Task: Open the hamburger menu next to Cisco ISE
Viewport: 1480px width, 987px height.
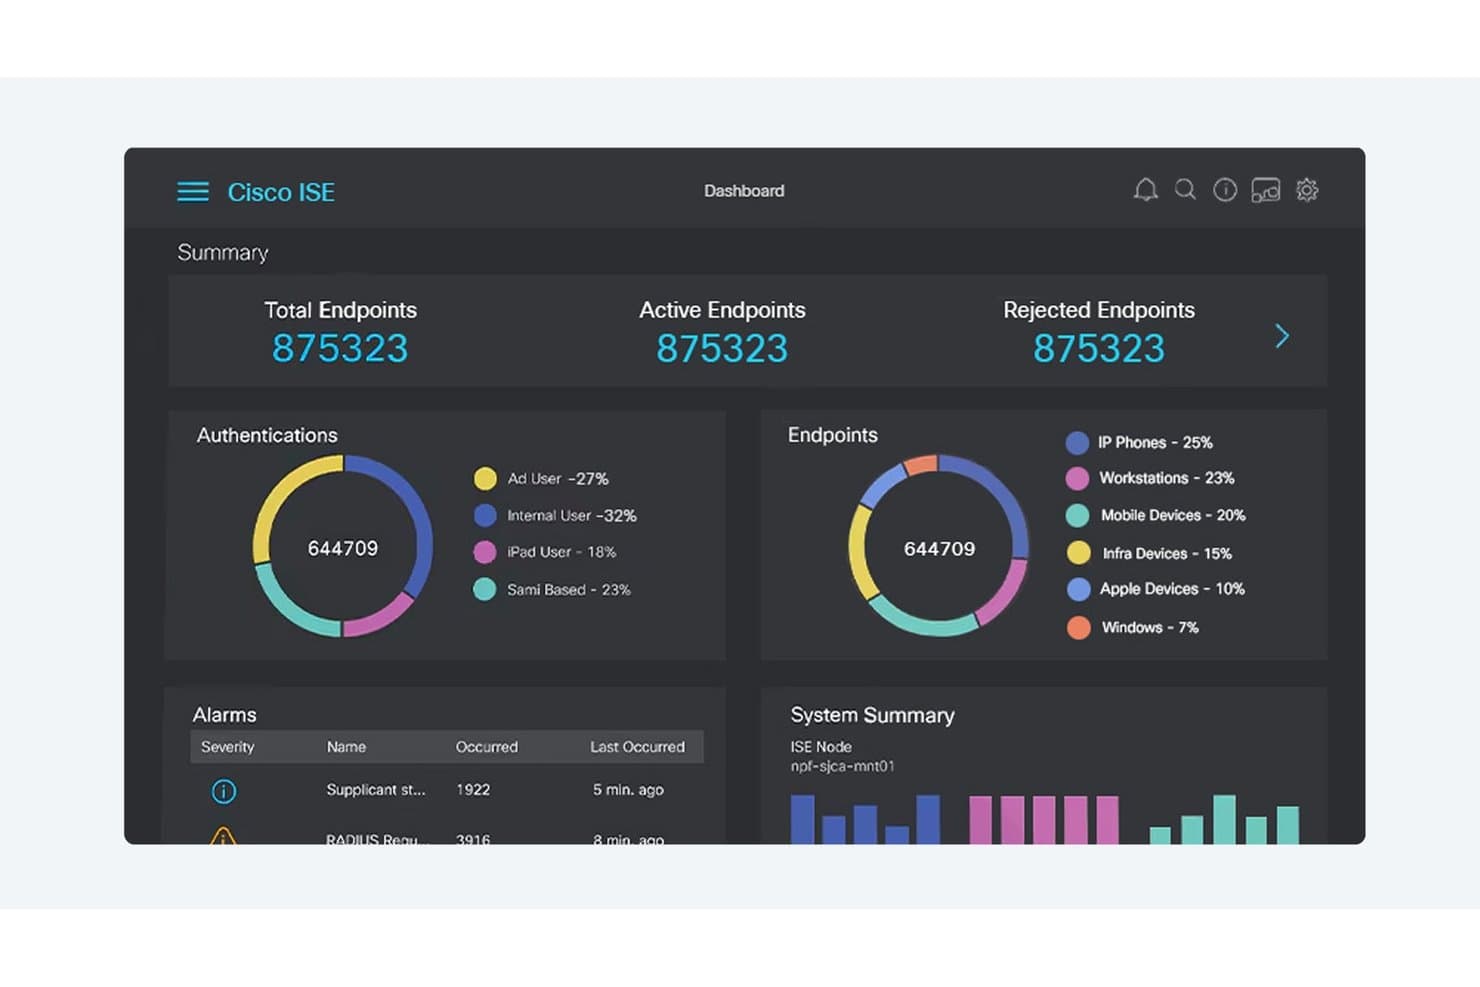Action: tap(193, 191)
